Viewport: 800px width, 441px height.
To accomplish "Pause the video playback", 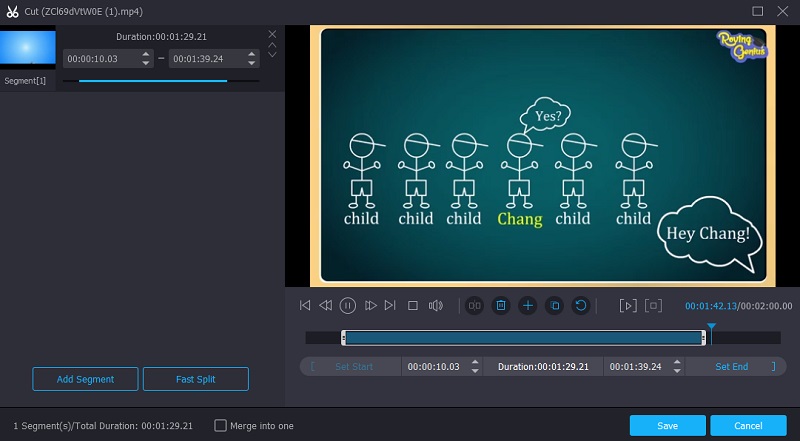I will pyautogui.click(x=348, y=305).
